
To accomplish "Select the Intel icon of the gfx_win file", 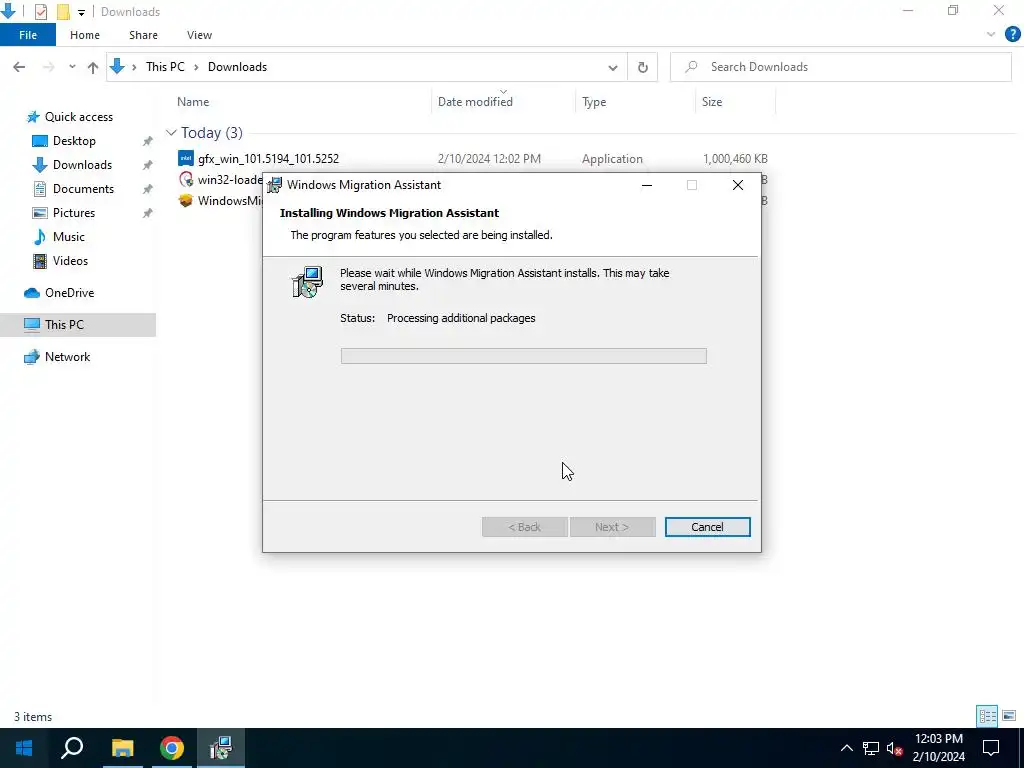I will (186, 158).
